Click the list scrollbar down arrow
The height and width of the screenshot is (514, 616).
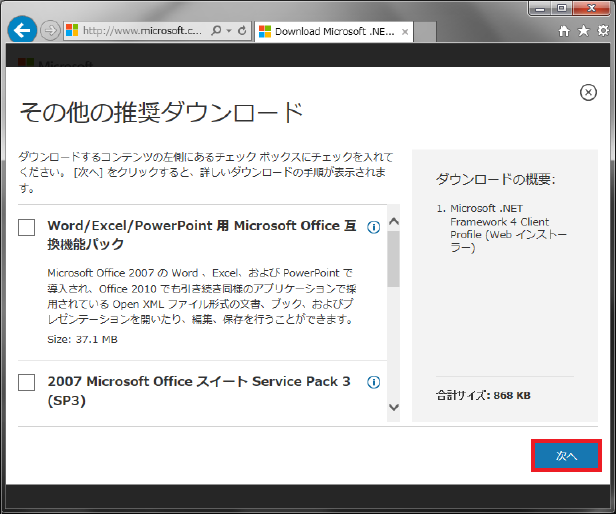pyautogui.click(x=394, y=407)
